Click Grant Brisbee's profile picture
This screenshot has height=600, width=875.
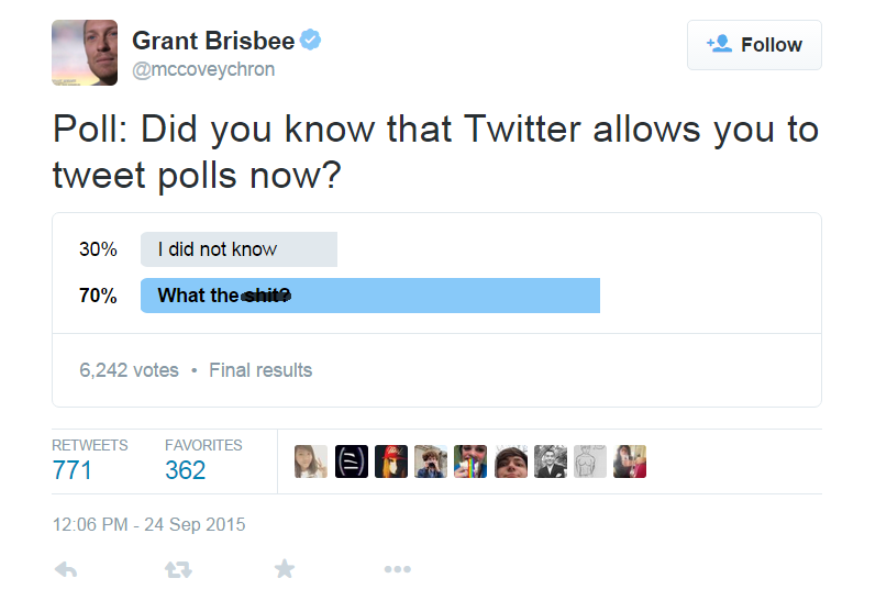(85, 53)
